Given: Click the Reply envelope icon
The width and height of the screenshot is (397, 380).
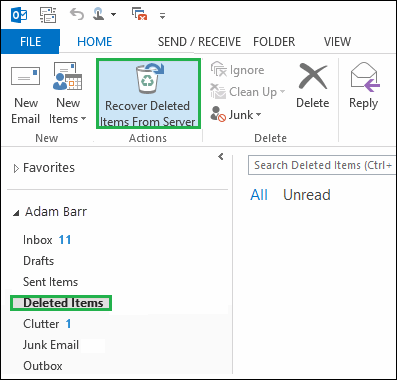Looking at the screenshot, I should (x=365, y=77).
